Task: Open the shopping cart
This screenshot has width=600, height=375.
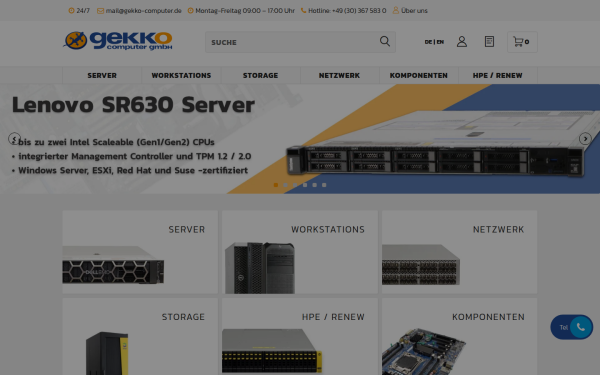Action: click(522, 42)
